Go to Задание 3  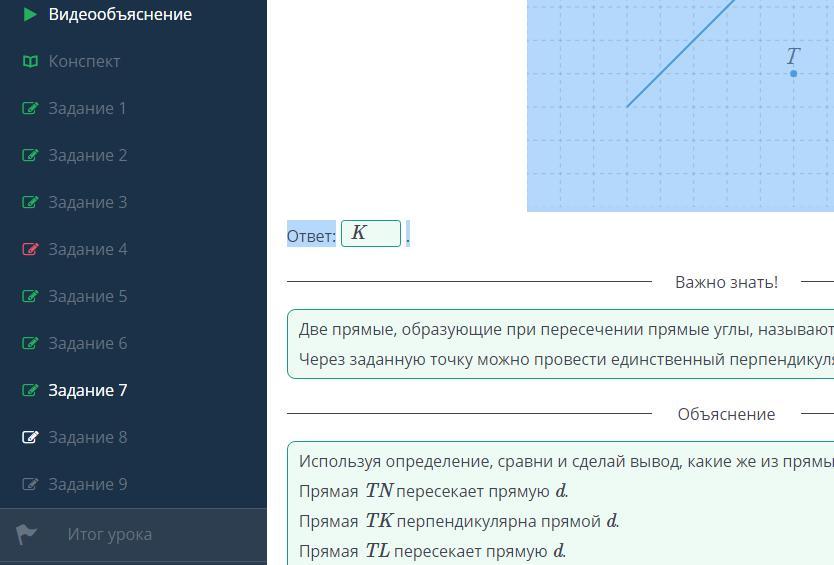tap(88, 202)
